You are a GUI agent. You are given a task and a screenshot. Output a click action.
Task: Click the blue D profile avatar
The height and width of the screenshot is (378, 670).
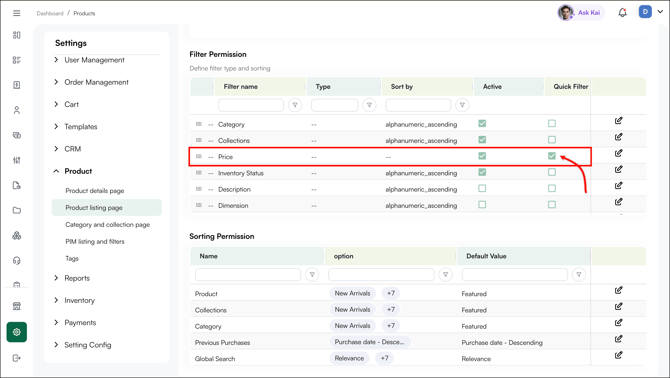645,12
